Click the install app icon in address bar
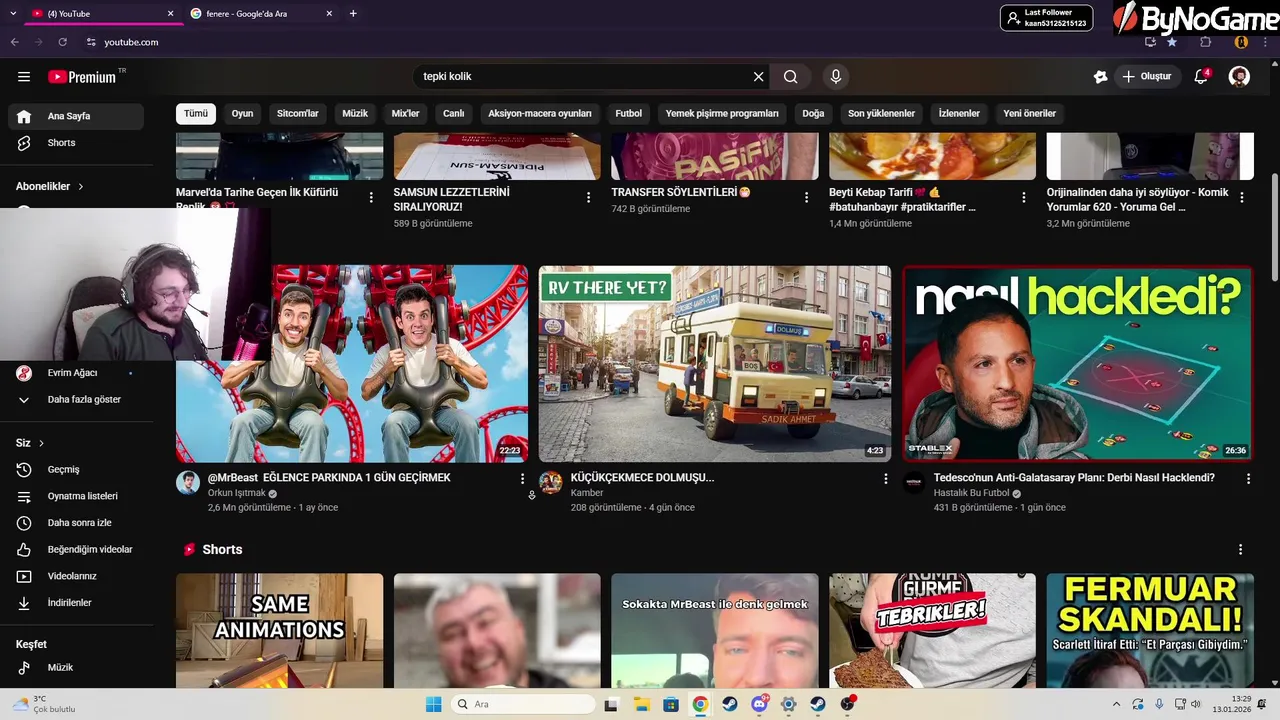The image size is (1280, 720). [x=1150, y=42]
